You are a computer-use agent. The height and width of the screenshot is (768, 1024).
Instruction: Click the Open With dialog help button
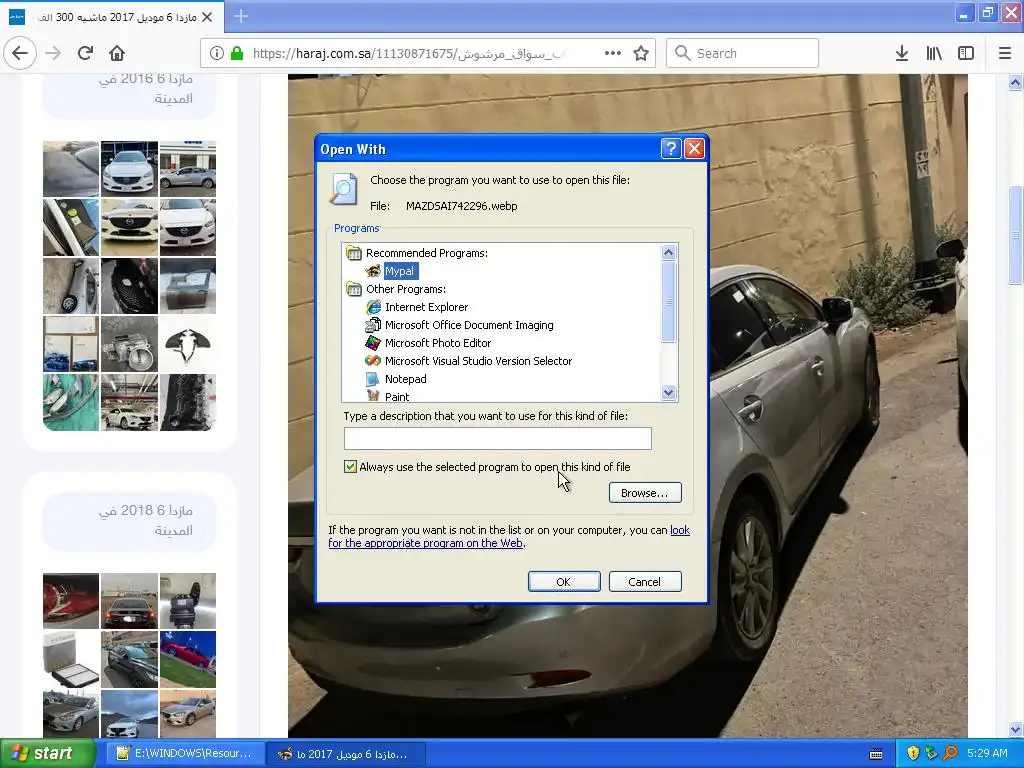[x=671, y=149]
